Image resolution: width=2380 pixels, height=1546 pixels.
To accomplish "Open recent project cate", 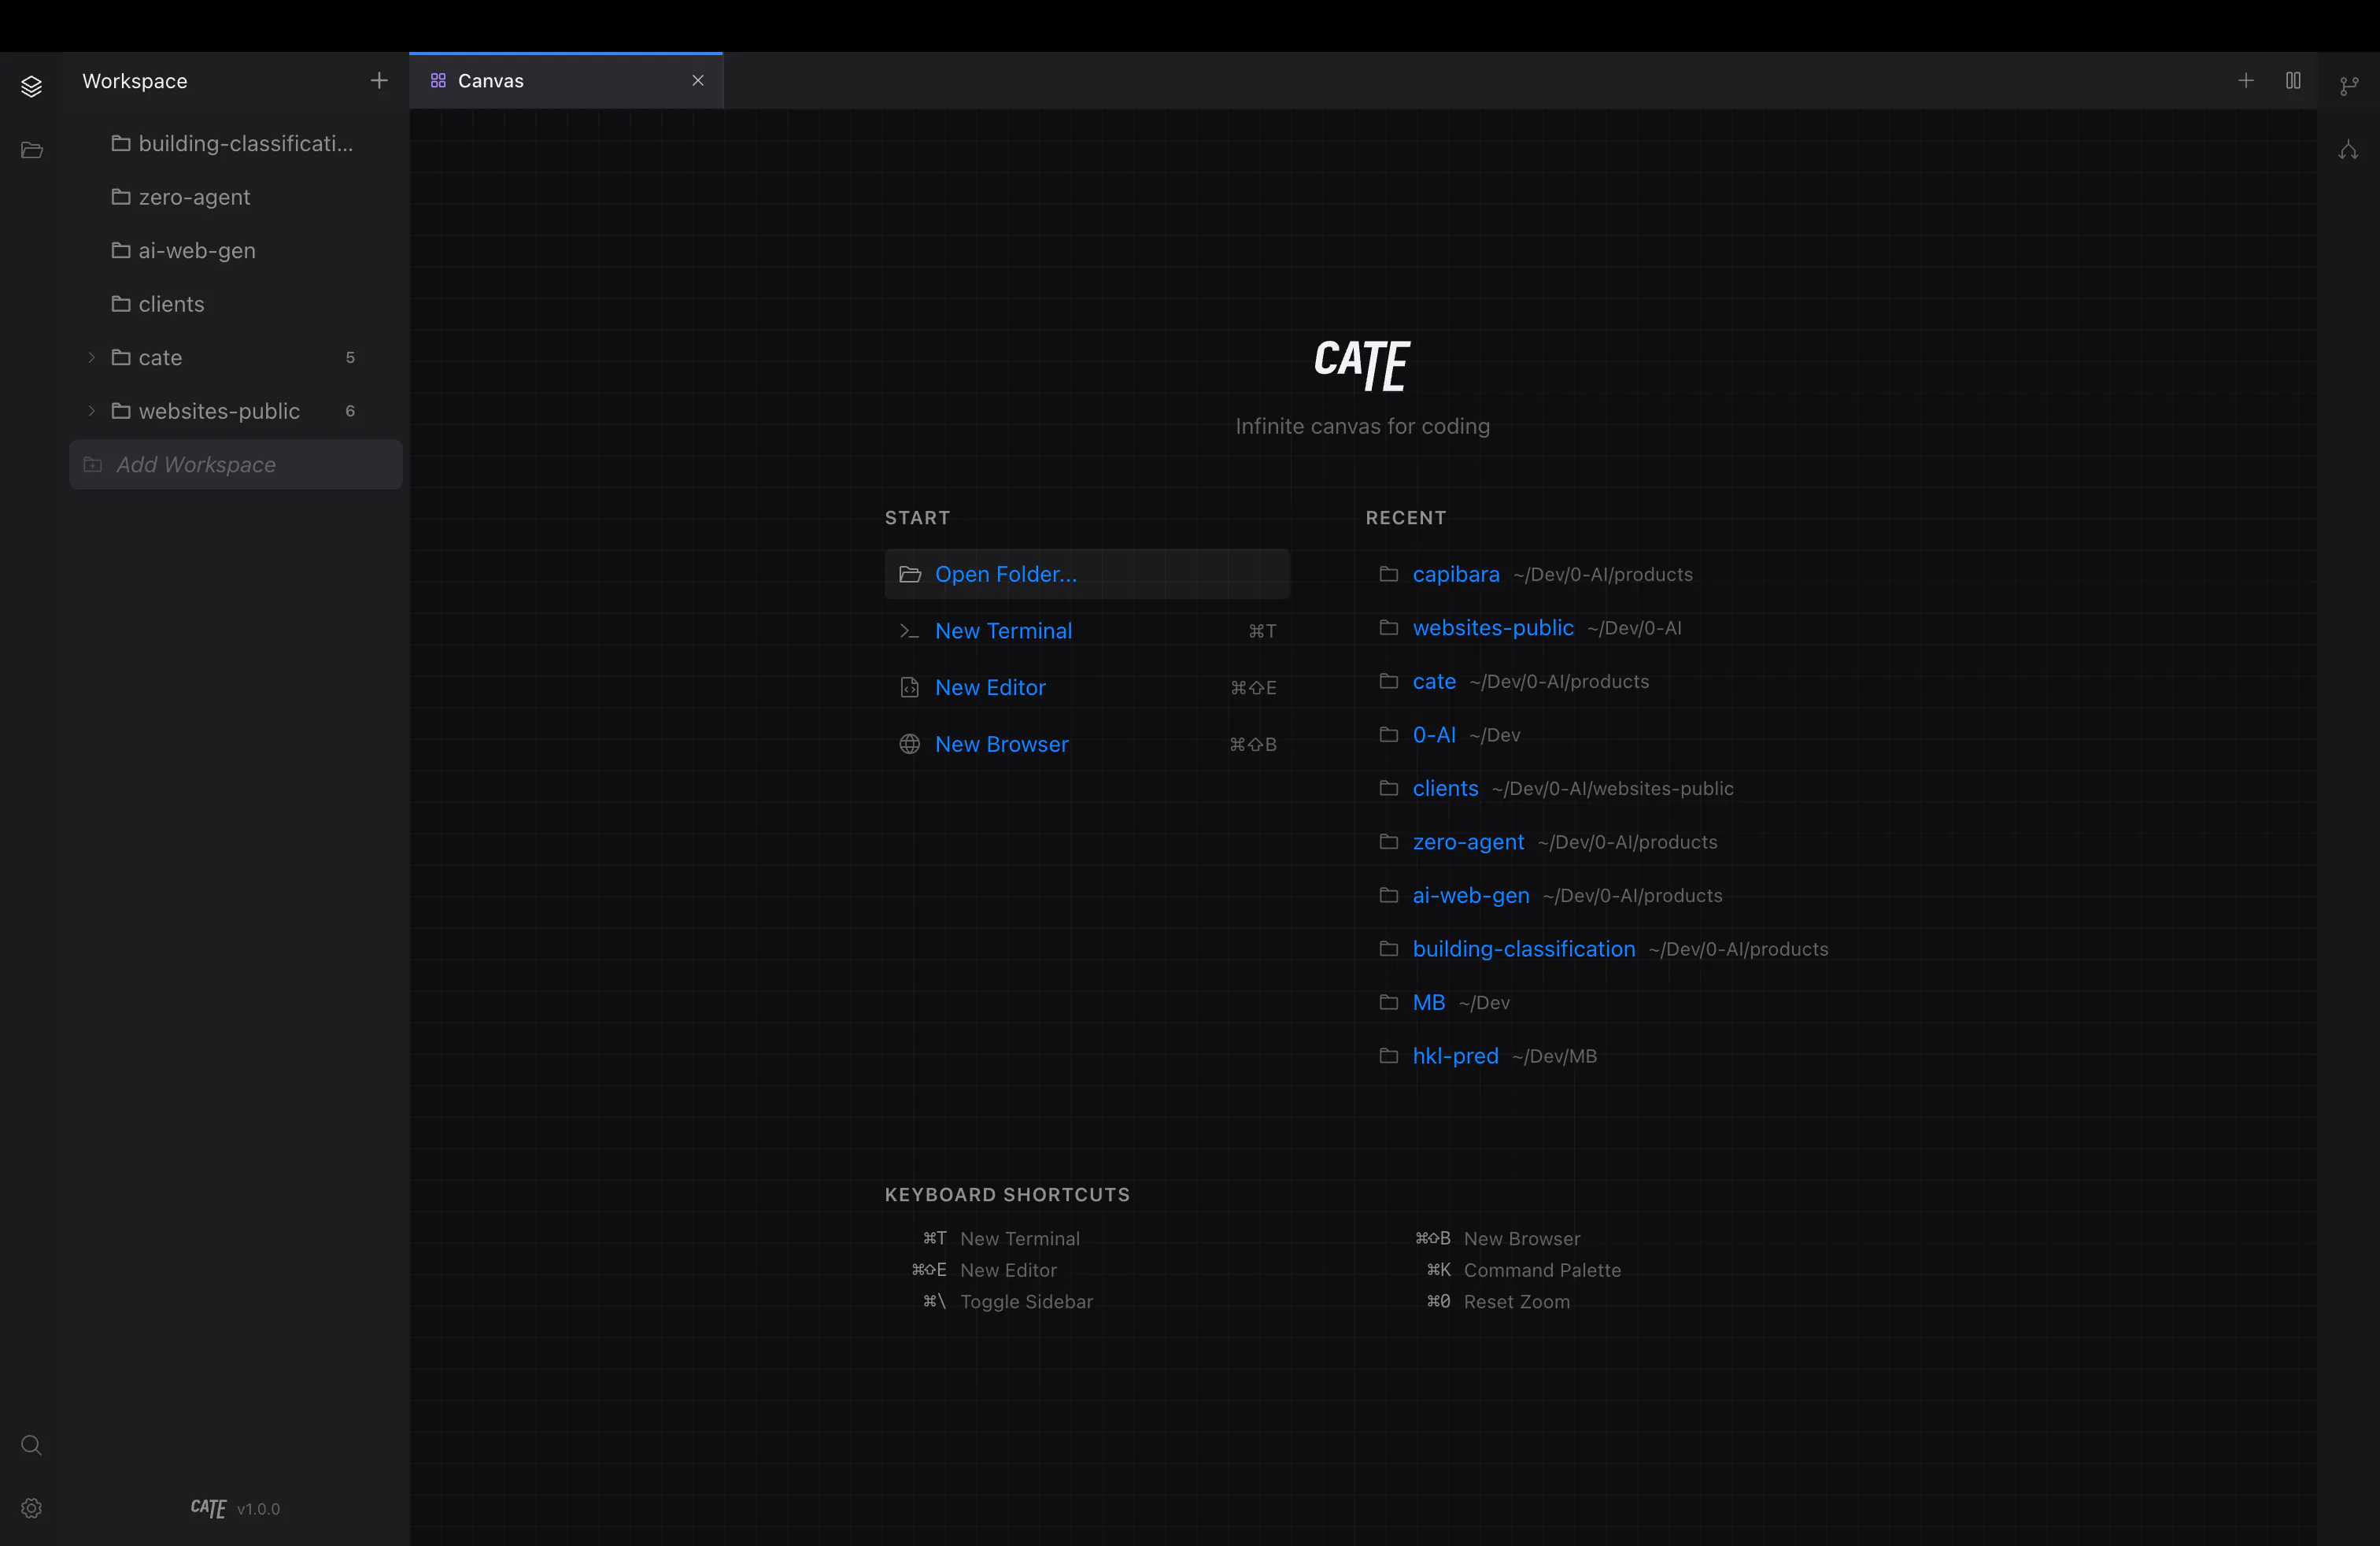I will [1434, 681].
